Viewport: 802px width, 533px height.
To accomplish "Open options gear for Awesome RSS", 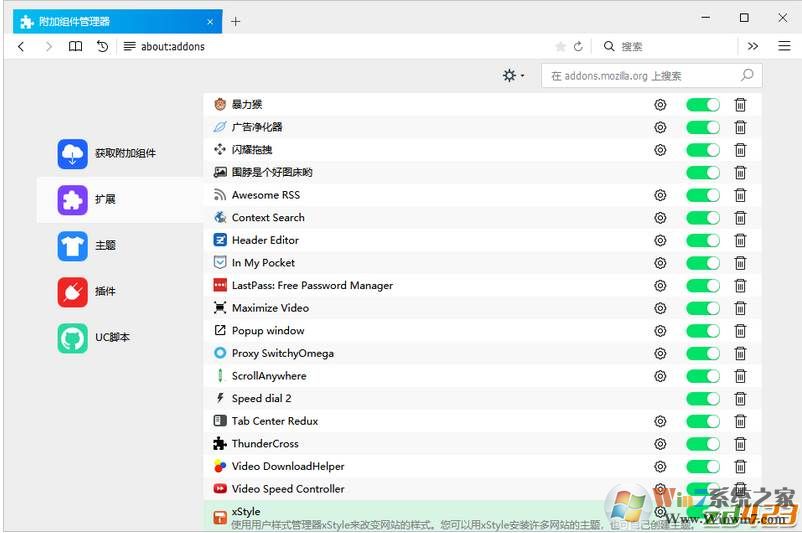I will (660, 195).
